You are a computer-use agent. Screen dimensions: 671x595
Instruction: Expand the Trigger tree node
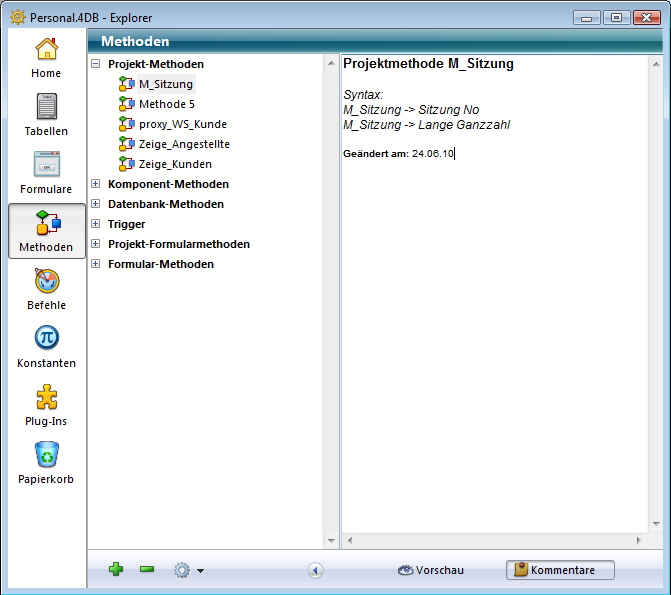(96, 224)
